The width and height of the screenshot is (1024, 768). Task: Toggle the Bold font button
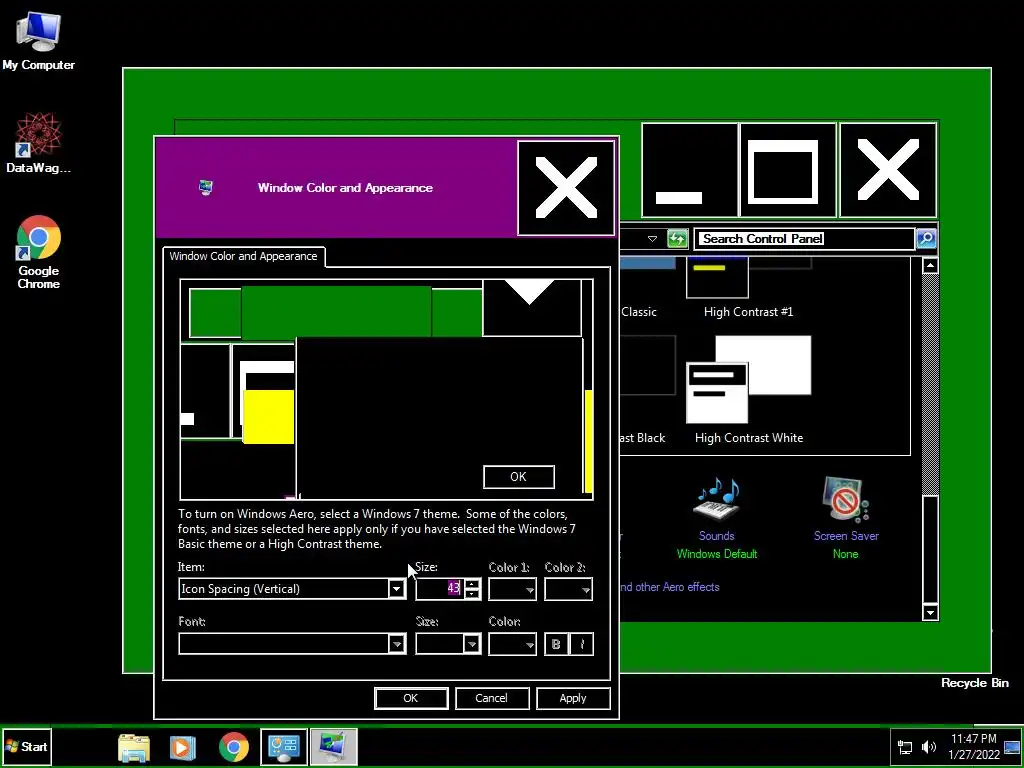pos(556,644)
